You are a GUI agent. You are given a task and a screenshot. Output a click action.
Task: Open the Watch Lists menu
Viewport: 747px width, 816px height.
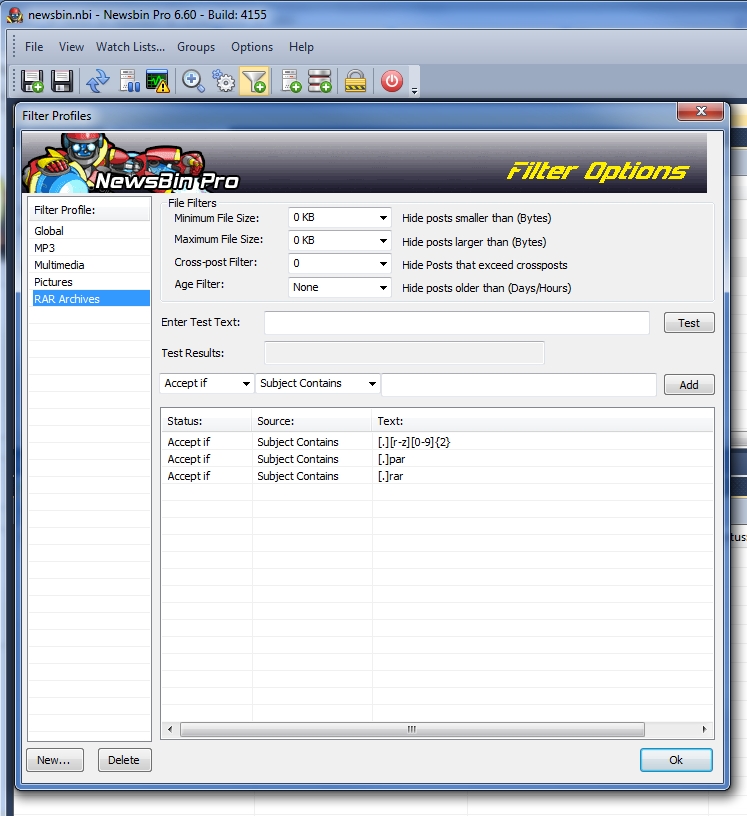pyautogui.click(x=130, y=47)
